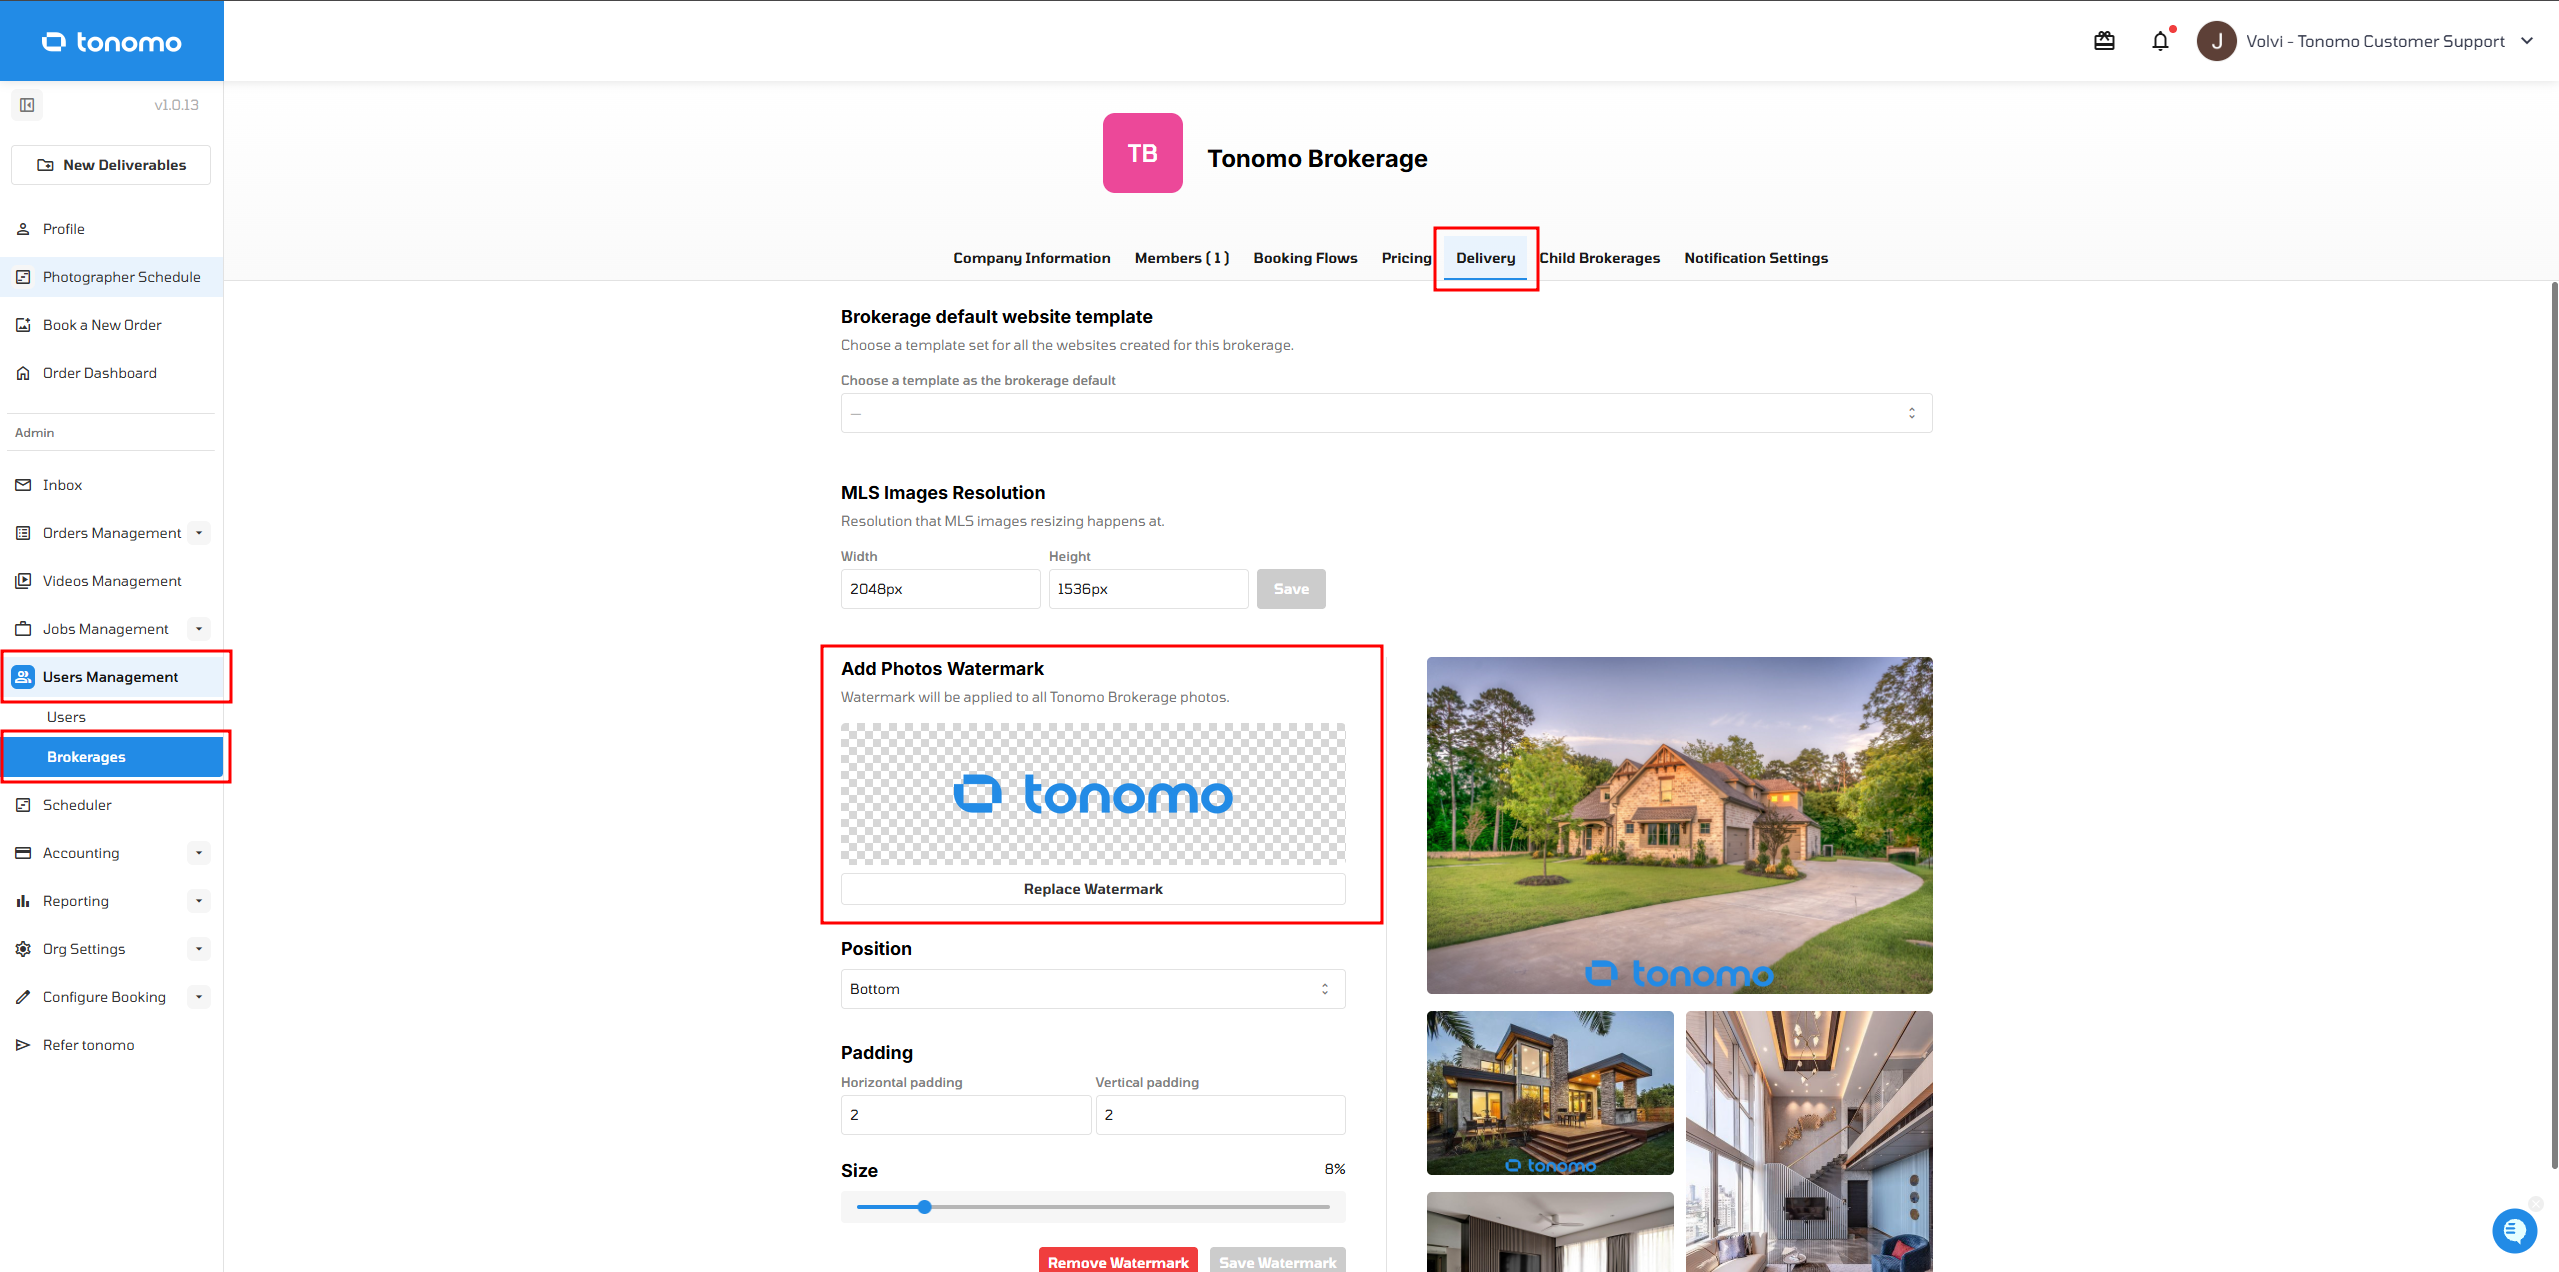Click the MLS Height input field
Image resolution: width=2559 pixels, height=1272 pixels.
1148,589
